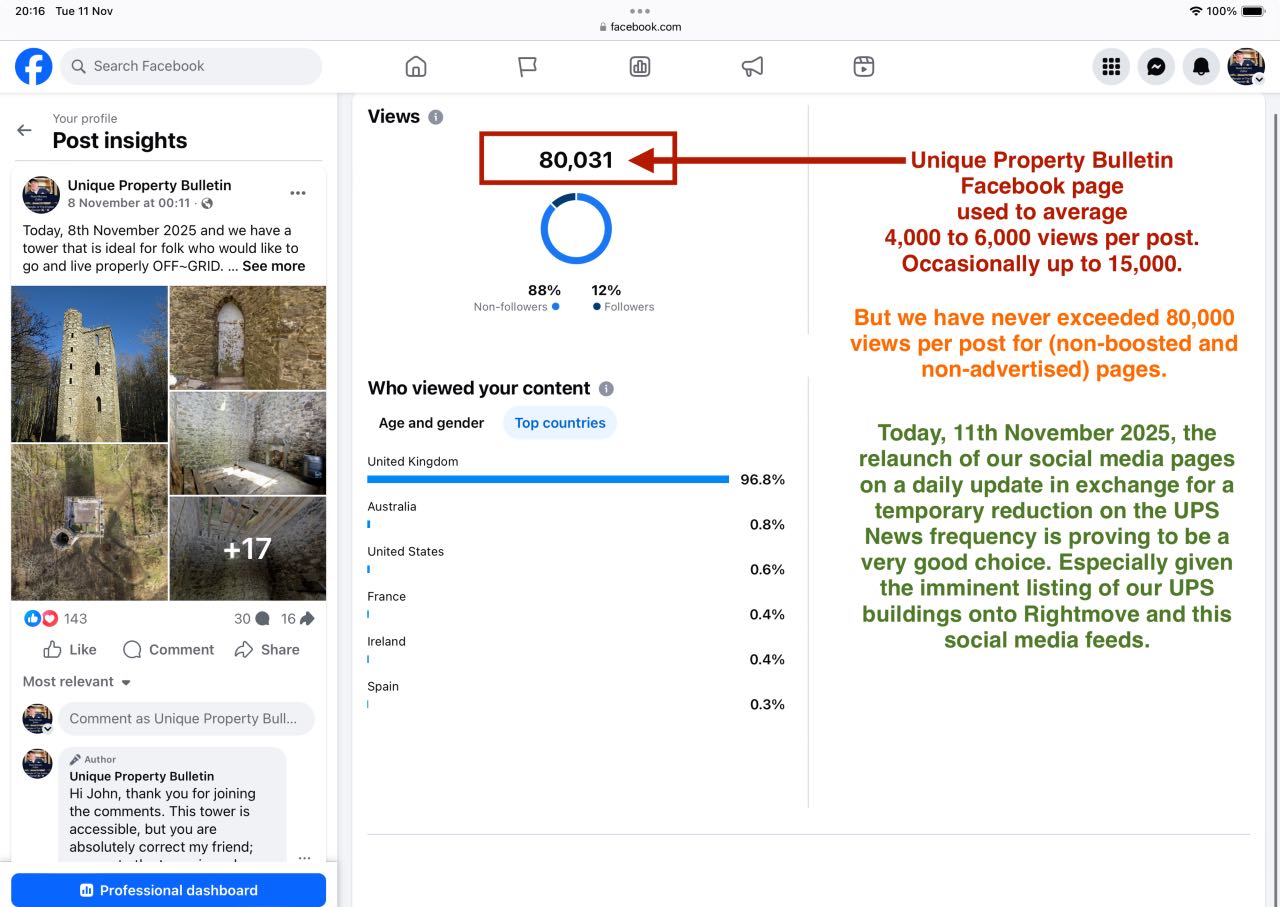The height and width of the screenshot is (907, 1280).
Task: Like the tower post
Action: pyautogui.click(x=70, y=650)
